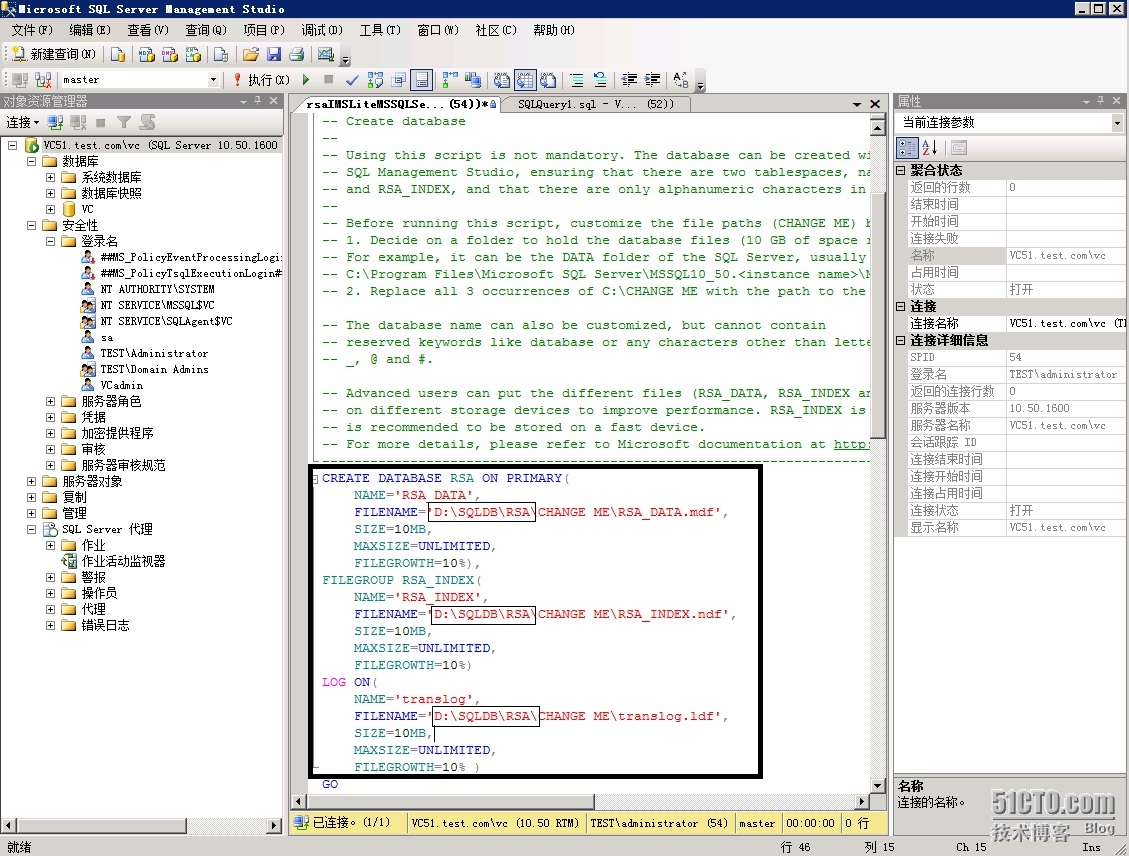Expand the VC database node

(x=50, y=210)
